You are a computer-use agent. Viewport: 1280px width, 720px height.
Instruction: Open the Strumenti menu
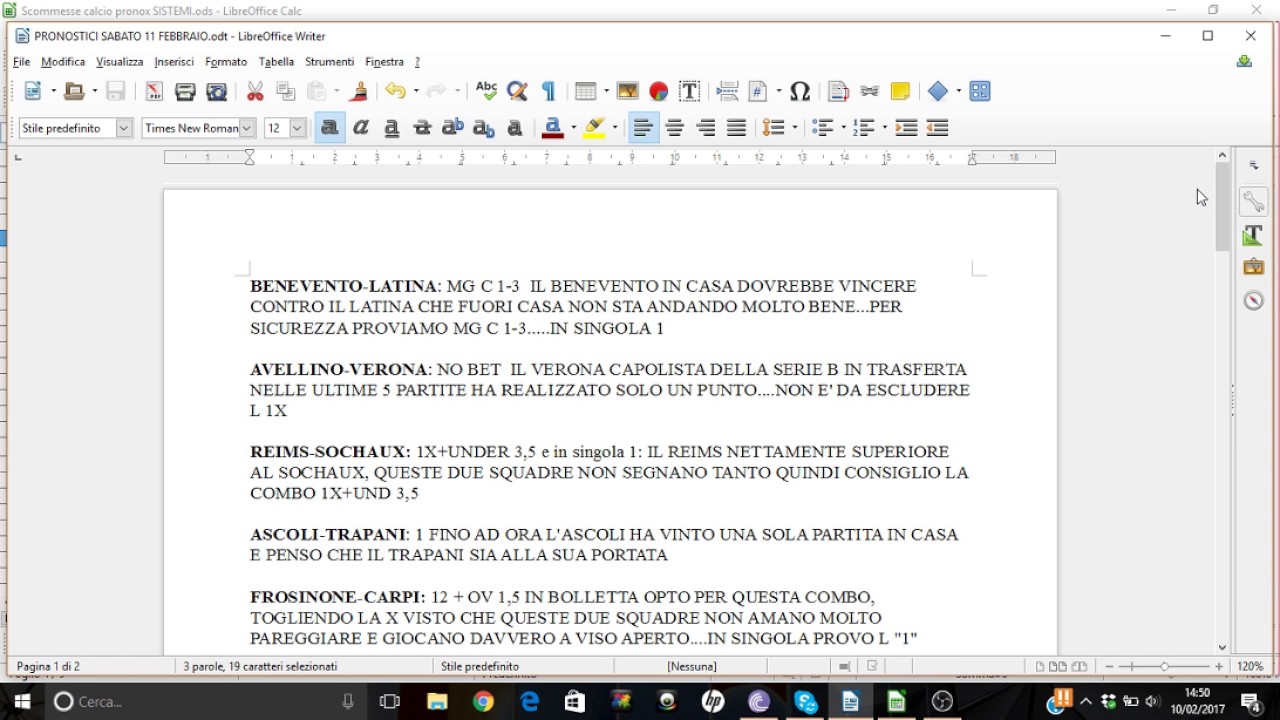pos(330,62)
